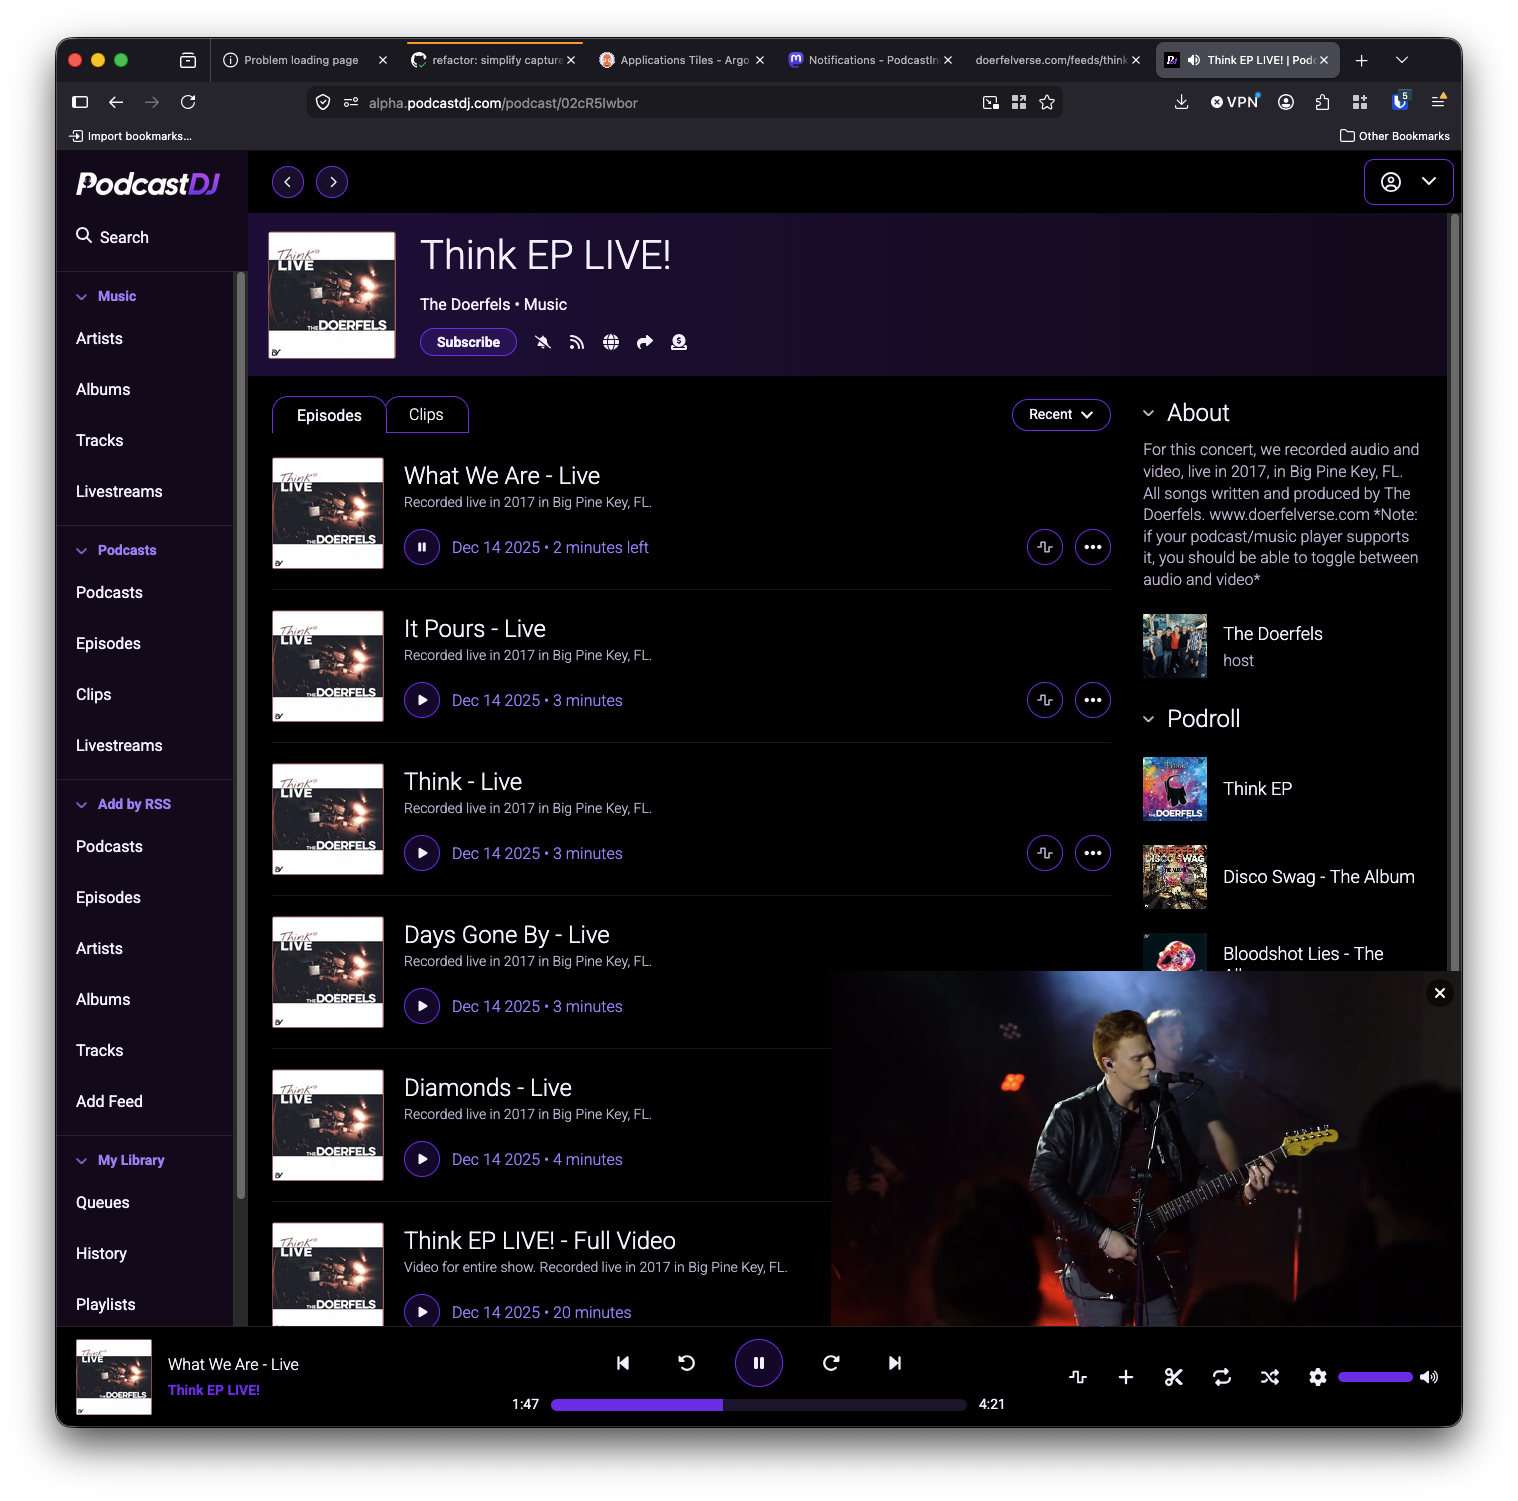Collapse the My Library section

coord(120,1160)
